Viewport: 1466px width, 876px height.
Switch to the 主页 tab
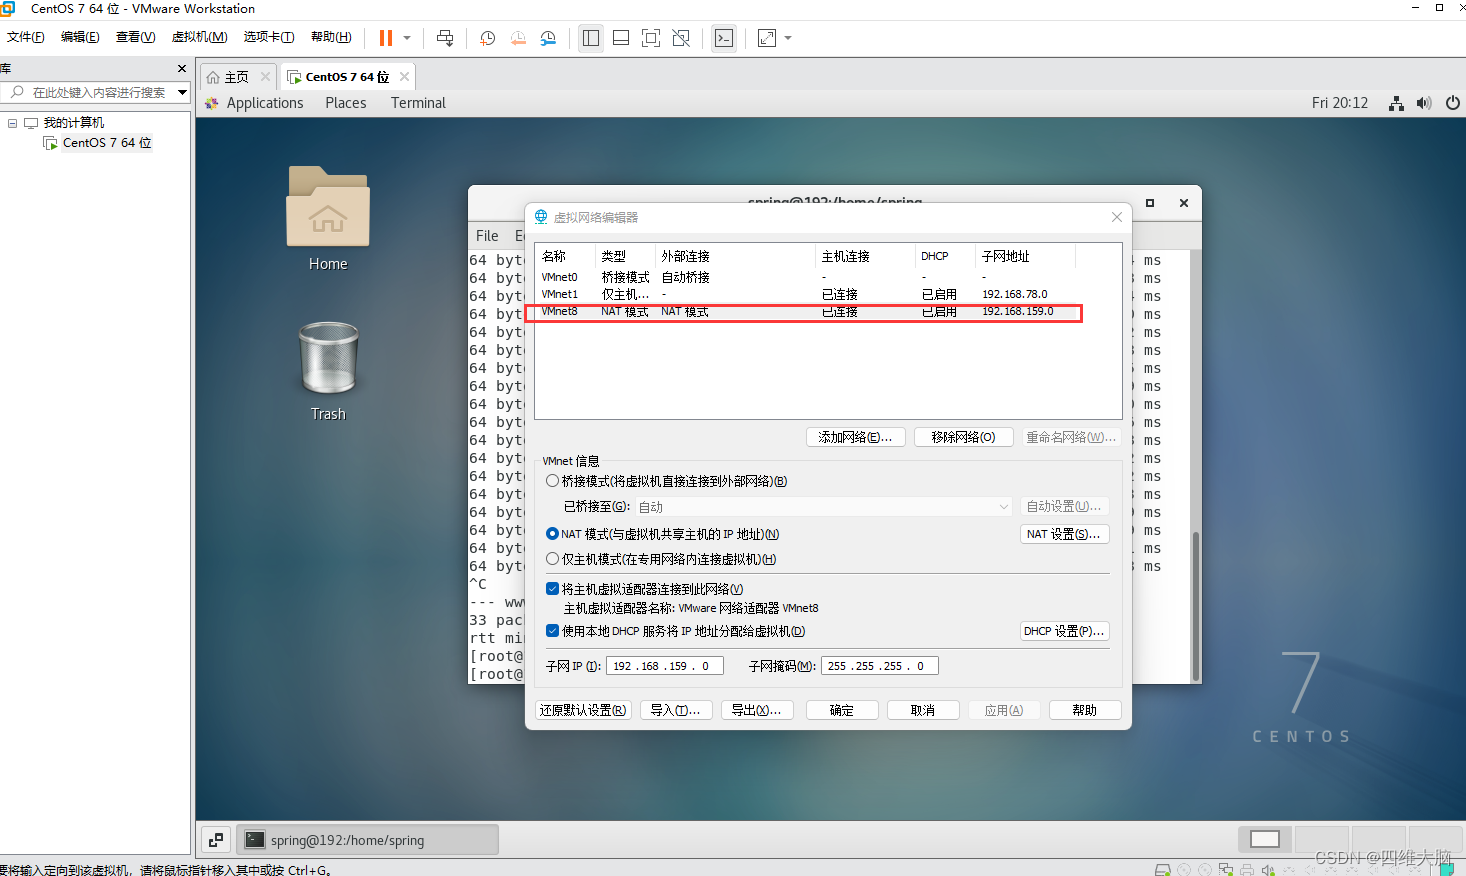[x=236, y=77]
